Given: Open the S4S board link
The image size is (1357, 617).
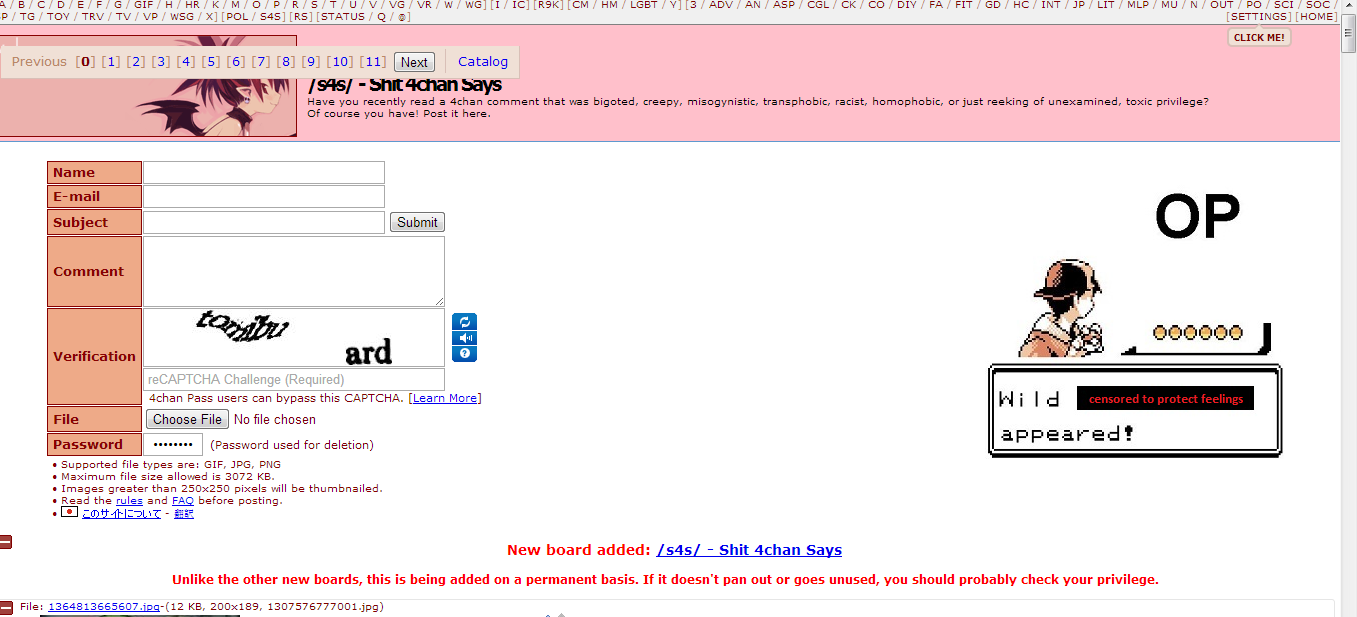Looking at the screenshot, I should click(x=271, y=17).
